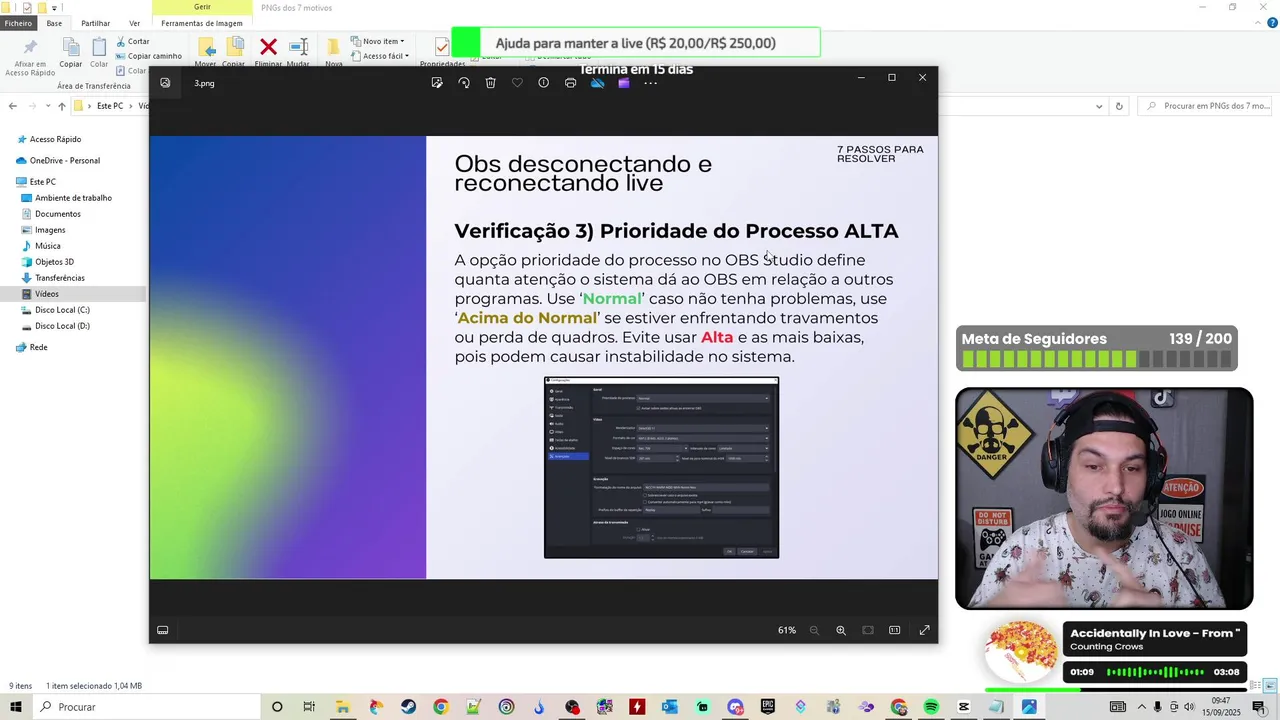The height and width of the screenshot is (720, 1280).
Task: Click the Gerir contextual tab
Action: (x=202, y=7)
